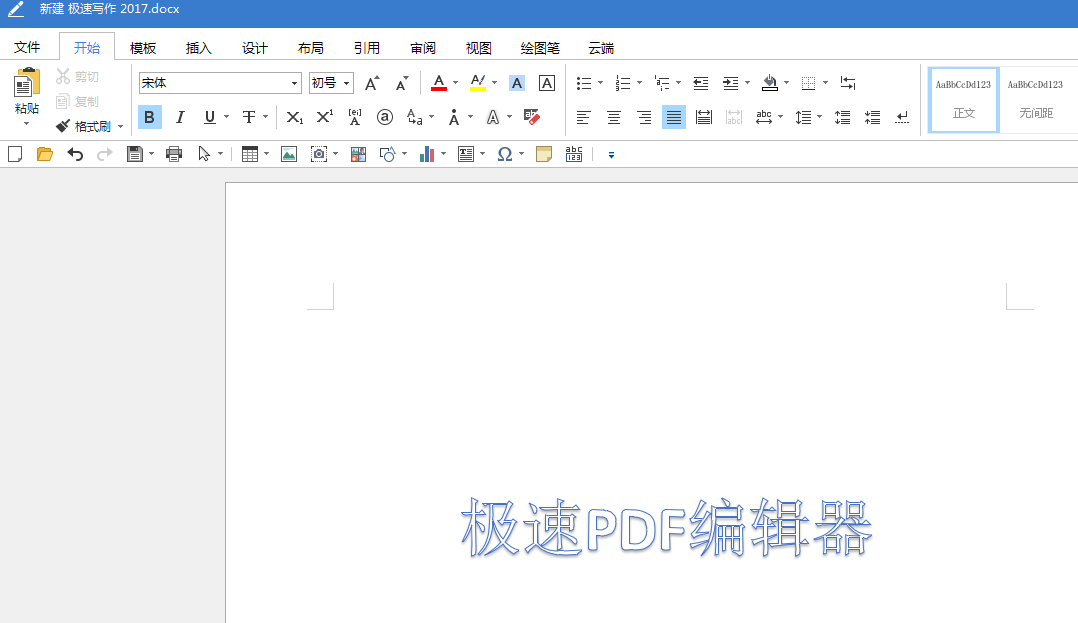
Task: Switch to the 模板 (Template) tab
Action: (x=143, y=48)
